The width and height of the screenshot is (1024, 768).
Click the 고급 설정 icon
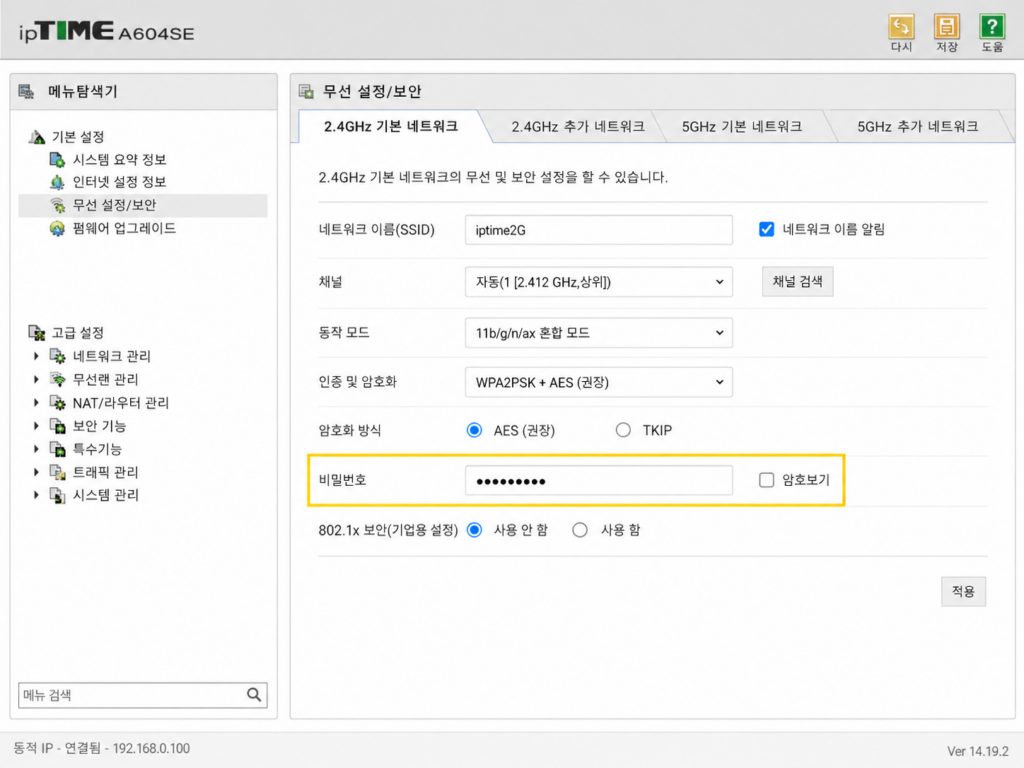point(37,333)
